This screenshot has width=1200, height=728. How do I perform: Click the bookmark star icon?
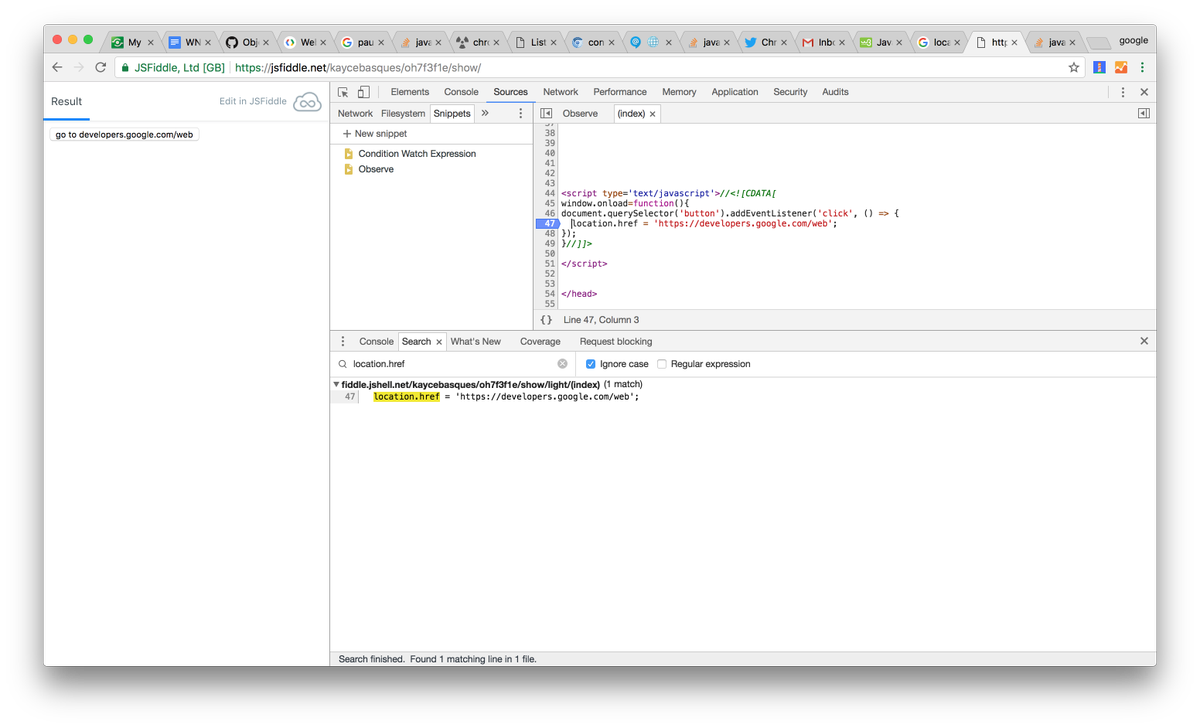click(1074, 67)
